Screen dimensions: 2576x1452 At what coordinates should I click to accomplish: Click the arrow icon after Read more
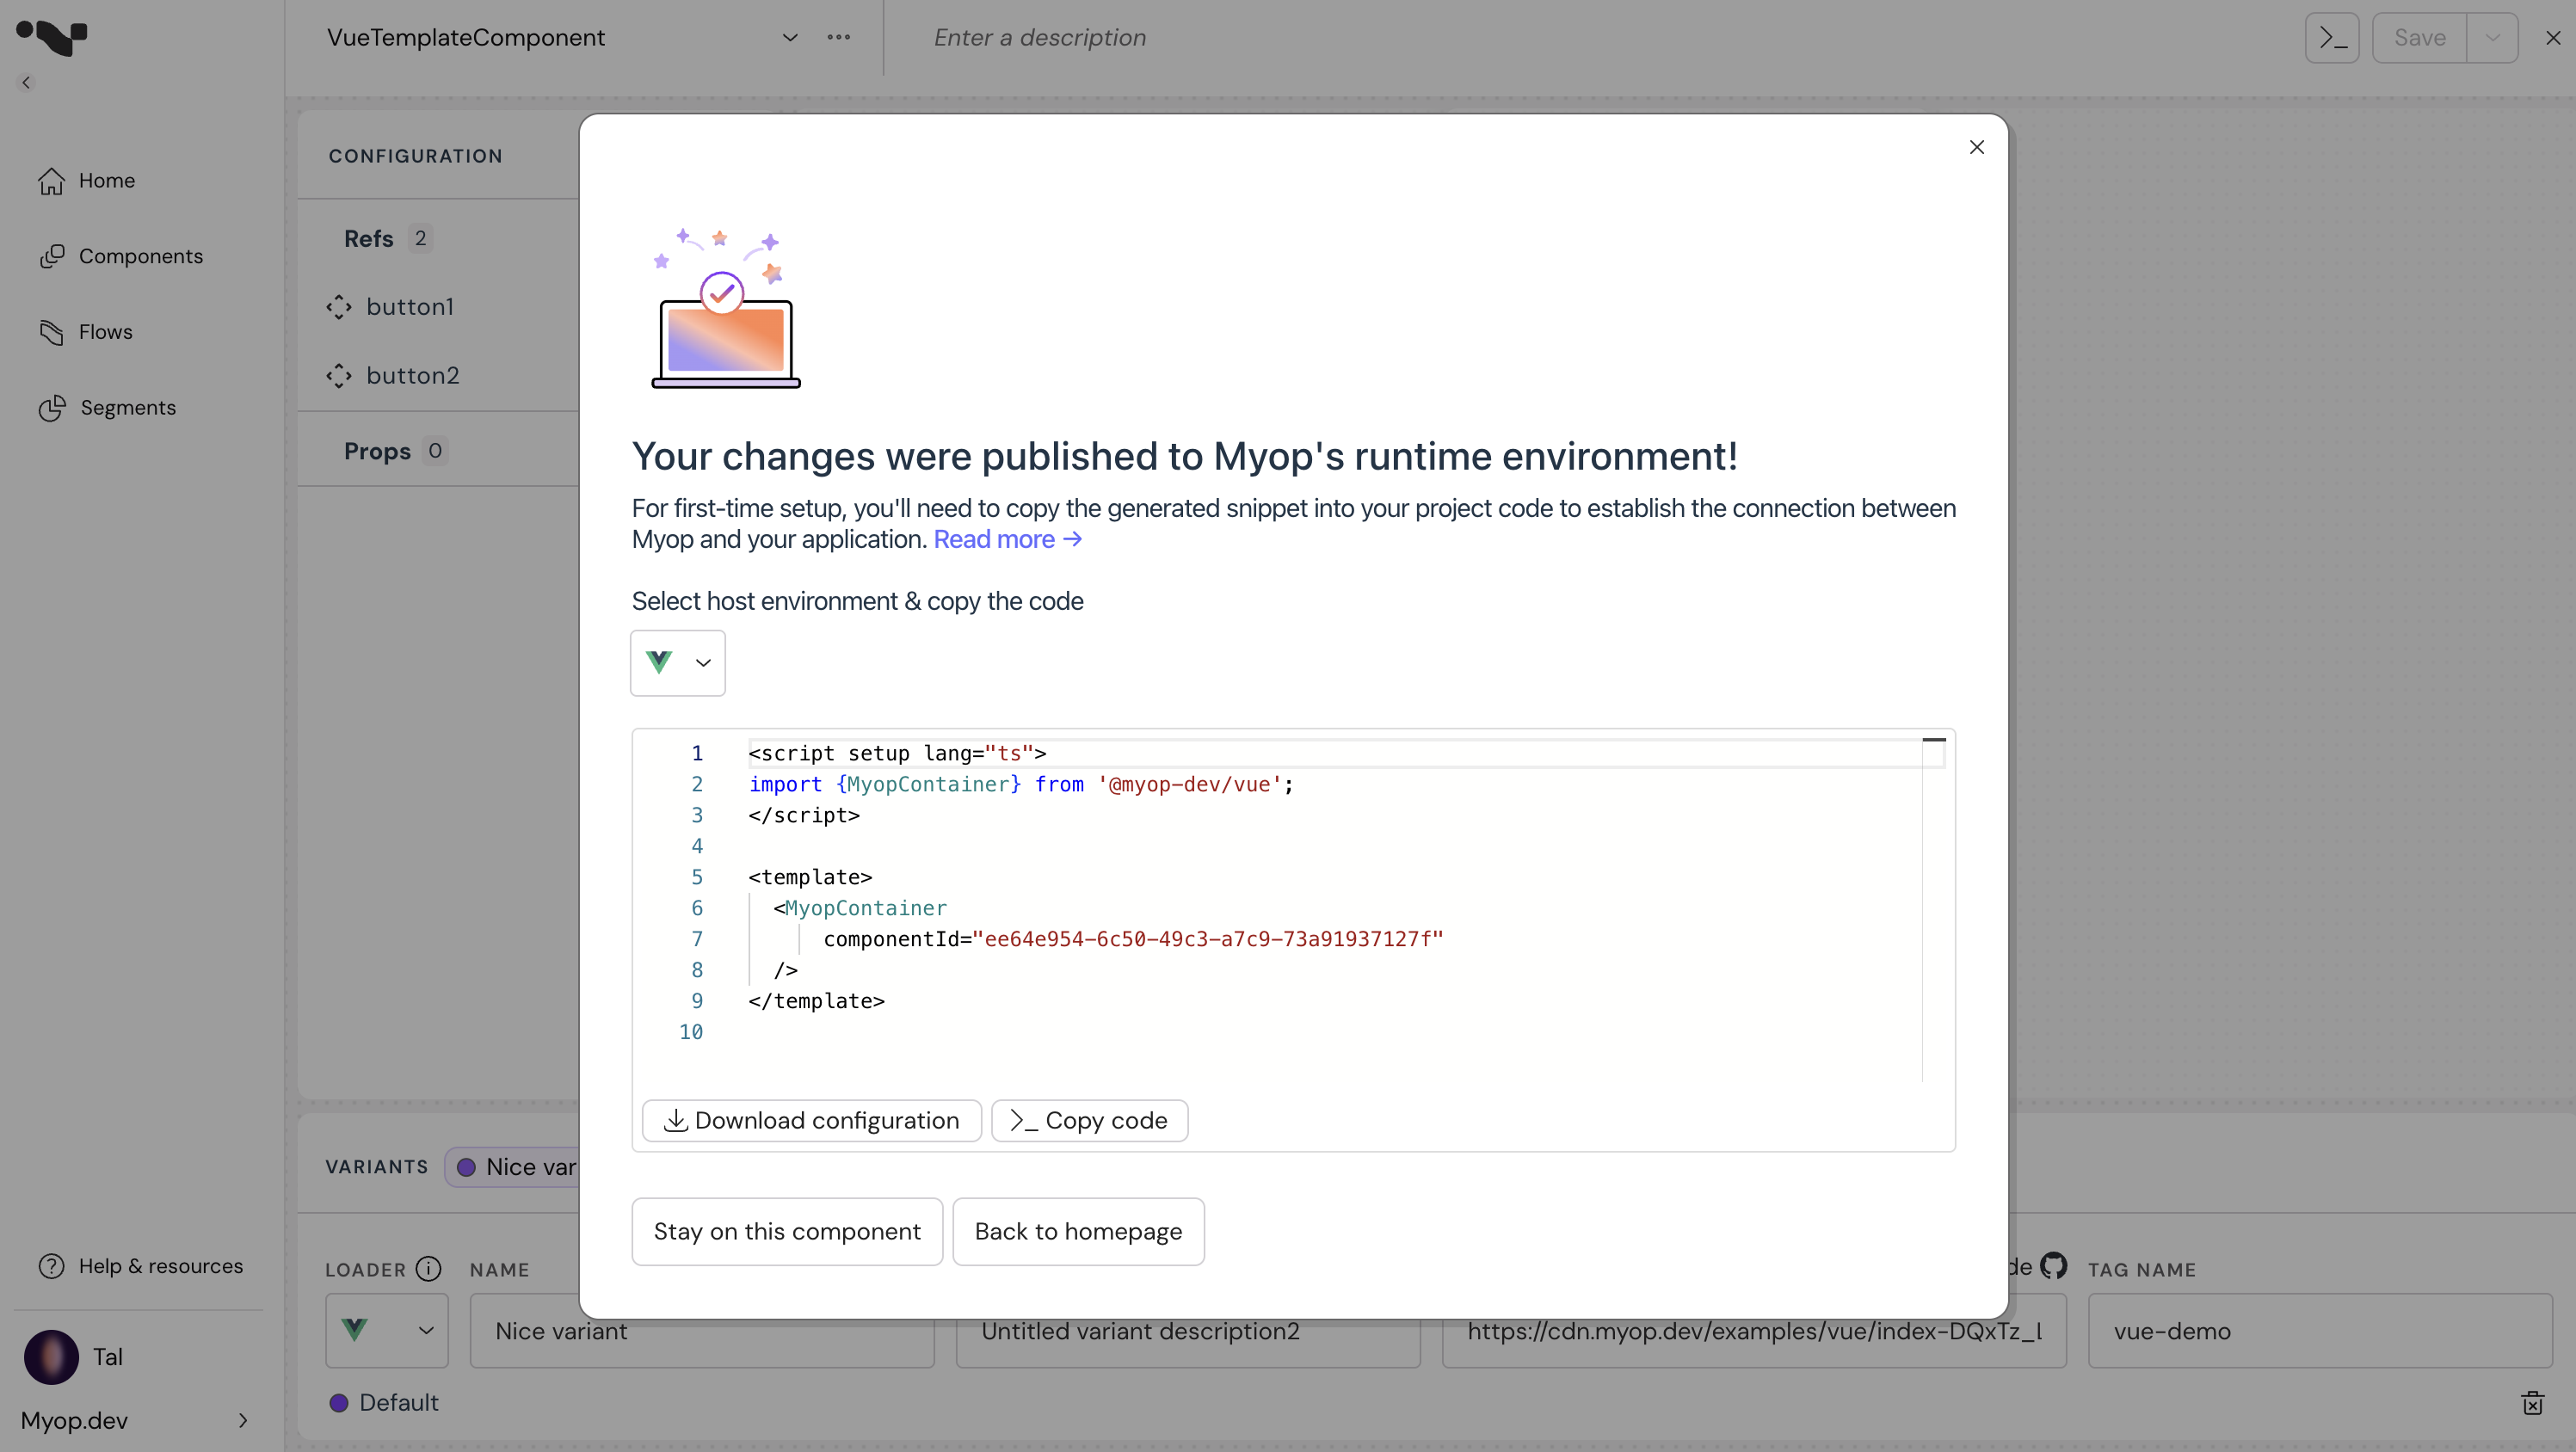coord(1072,539)
